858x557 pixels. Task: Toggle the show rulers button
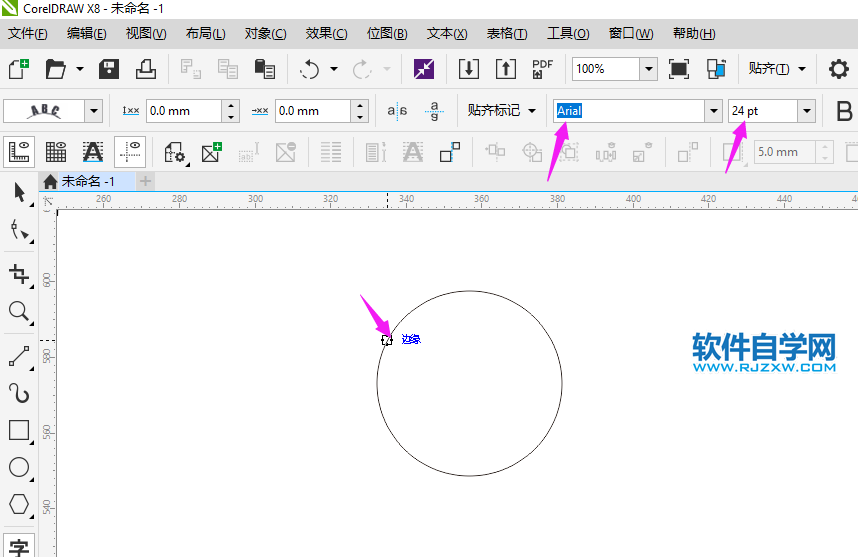pyautogui.click(x=20, y=152)
